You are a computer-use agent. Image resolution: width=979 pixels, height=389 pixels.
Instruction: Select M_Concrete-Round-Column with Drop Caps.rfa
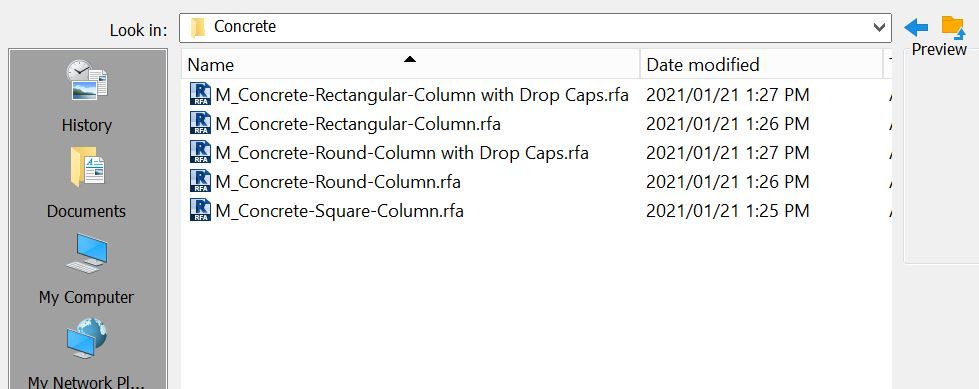[402, 152]
